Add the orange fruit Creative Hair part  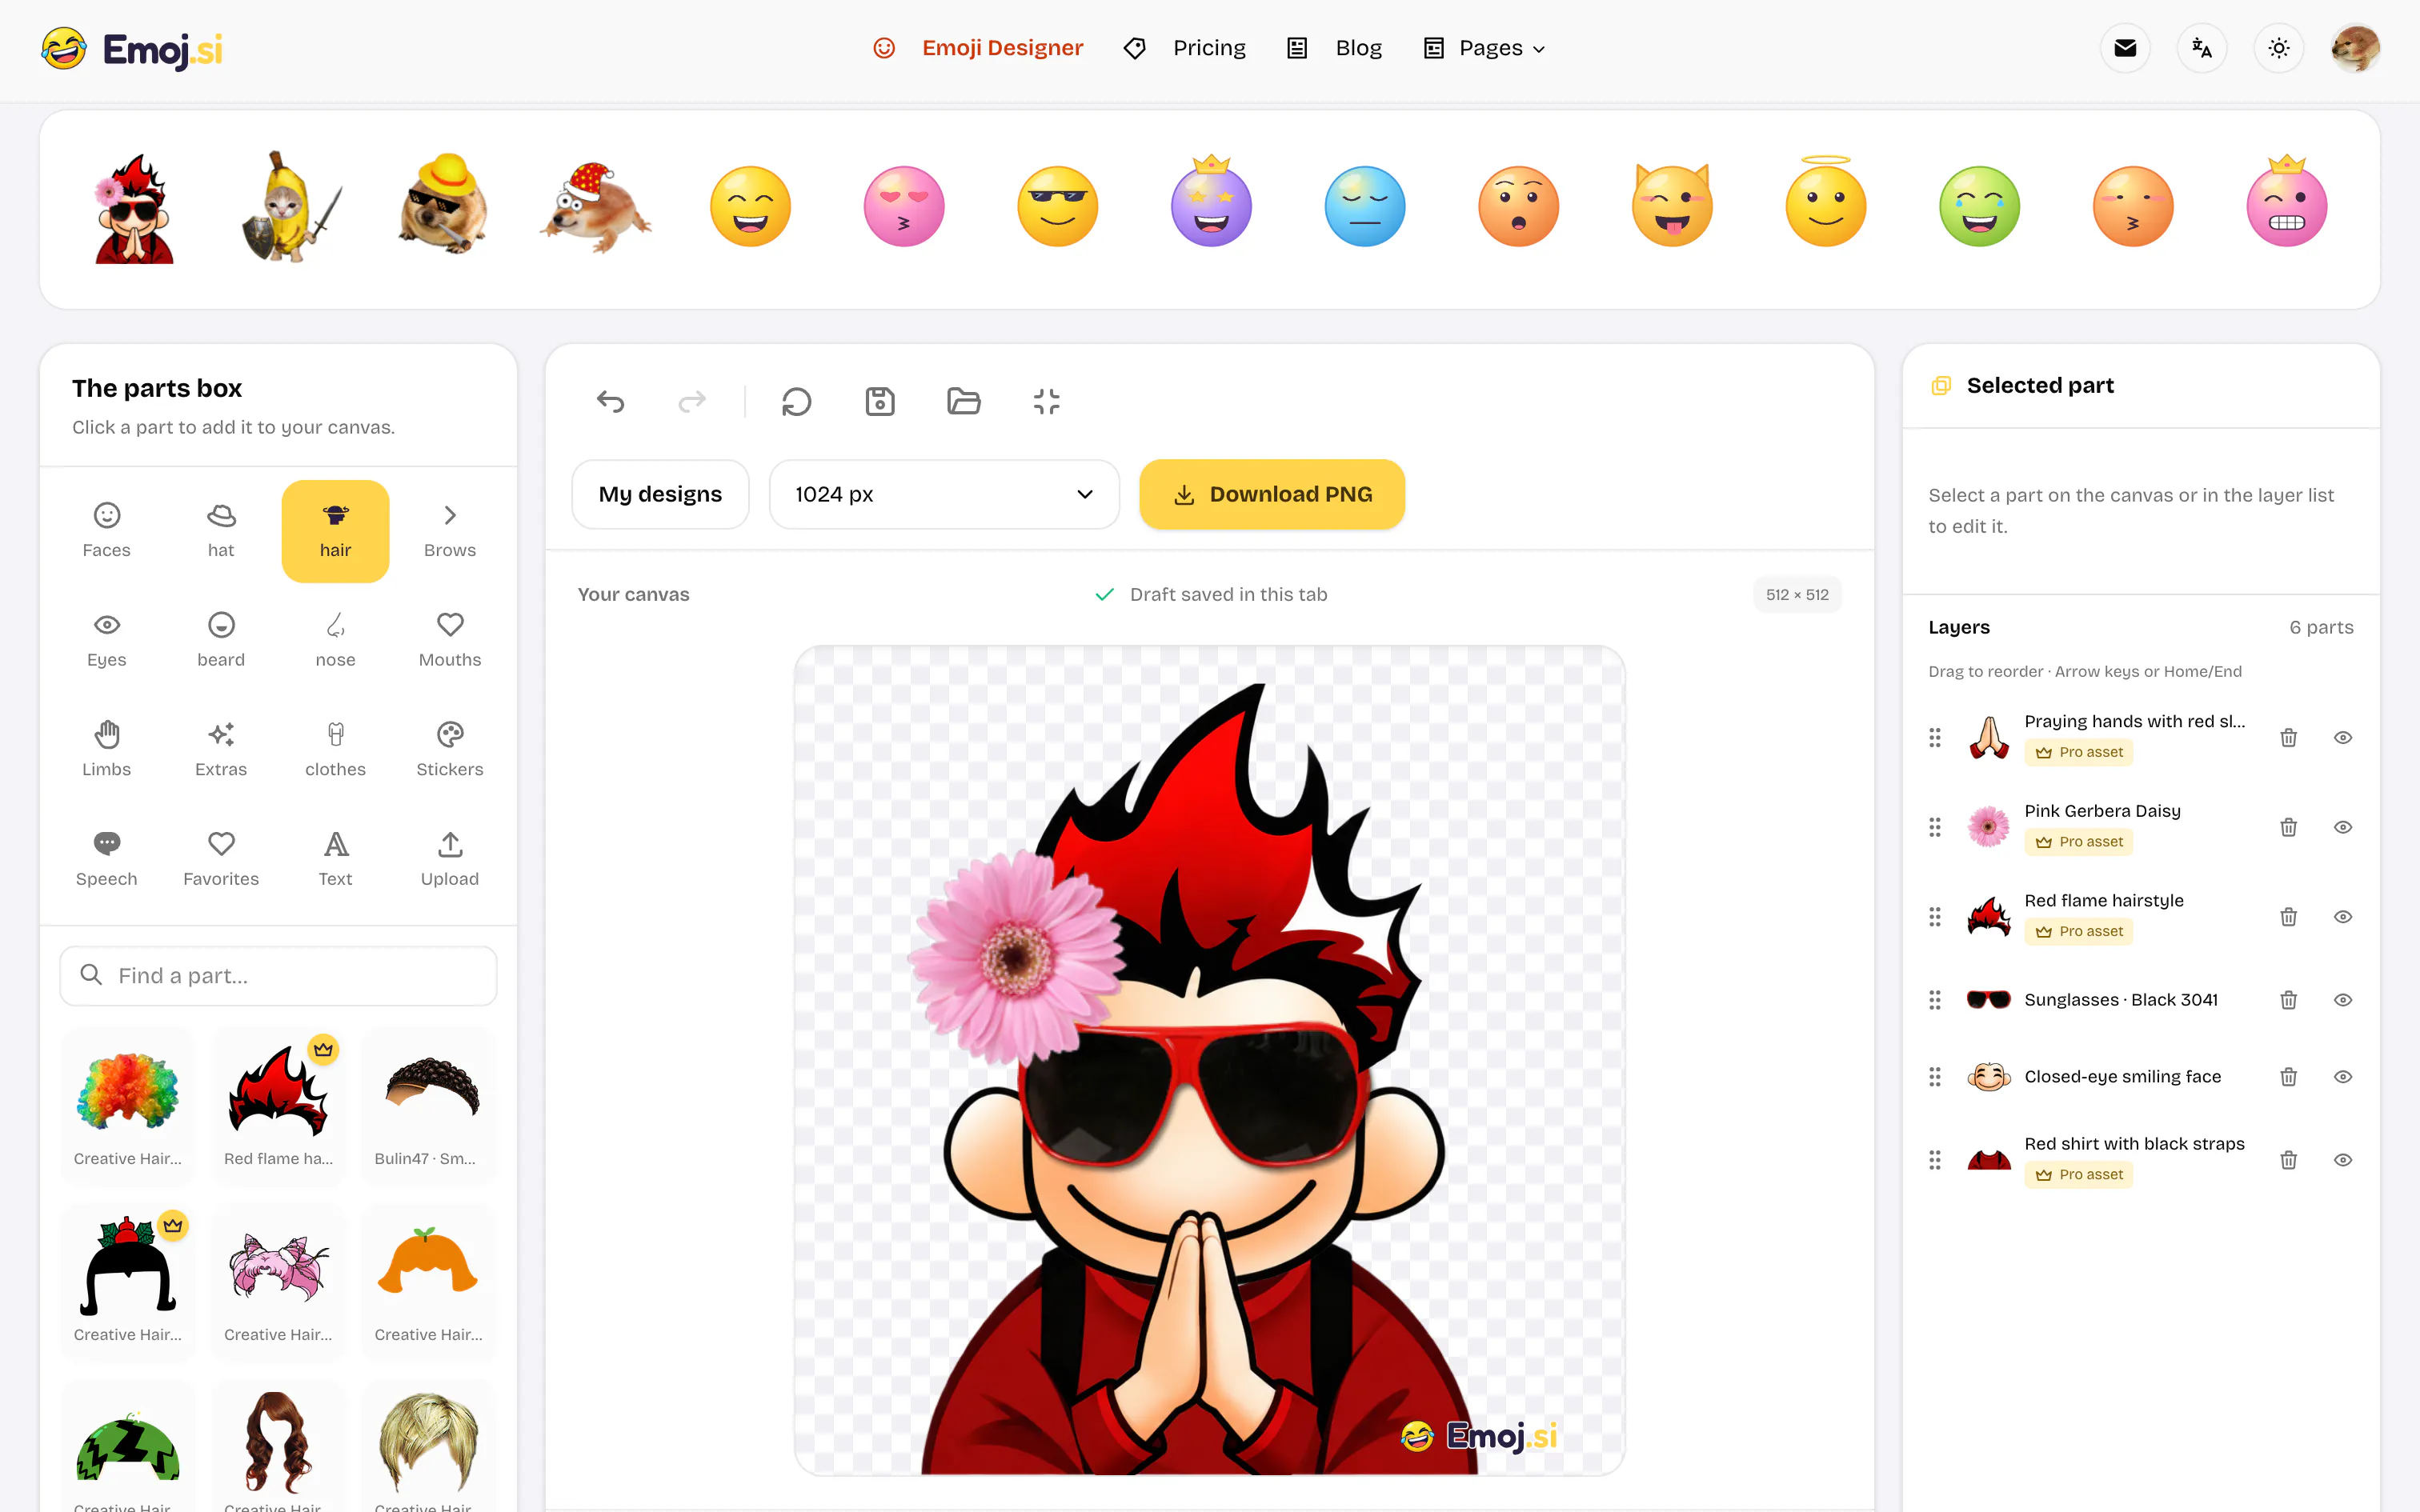coord(428,1281)
